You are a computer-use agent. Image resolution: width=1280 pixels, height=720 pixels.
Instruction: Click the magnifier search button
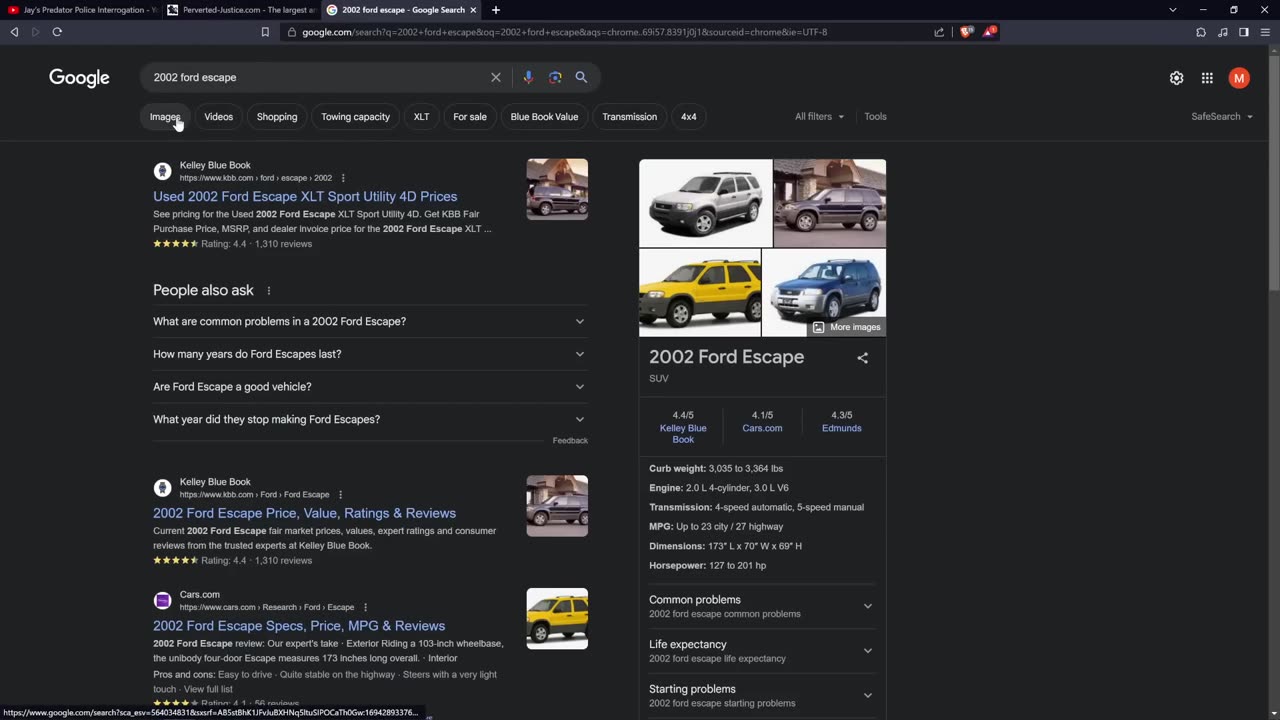coord(581,77)
